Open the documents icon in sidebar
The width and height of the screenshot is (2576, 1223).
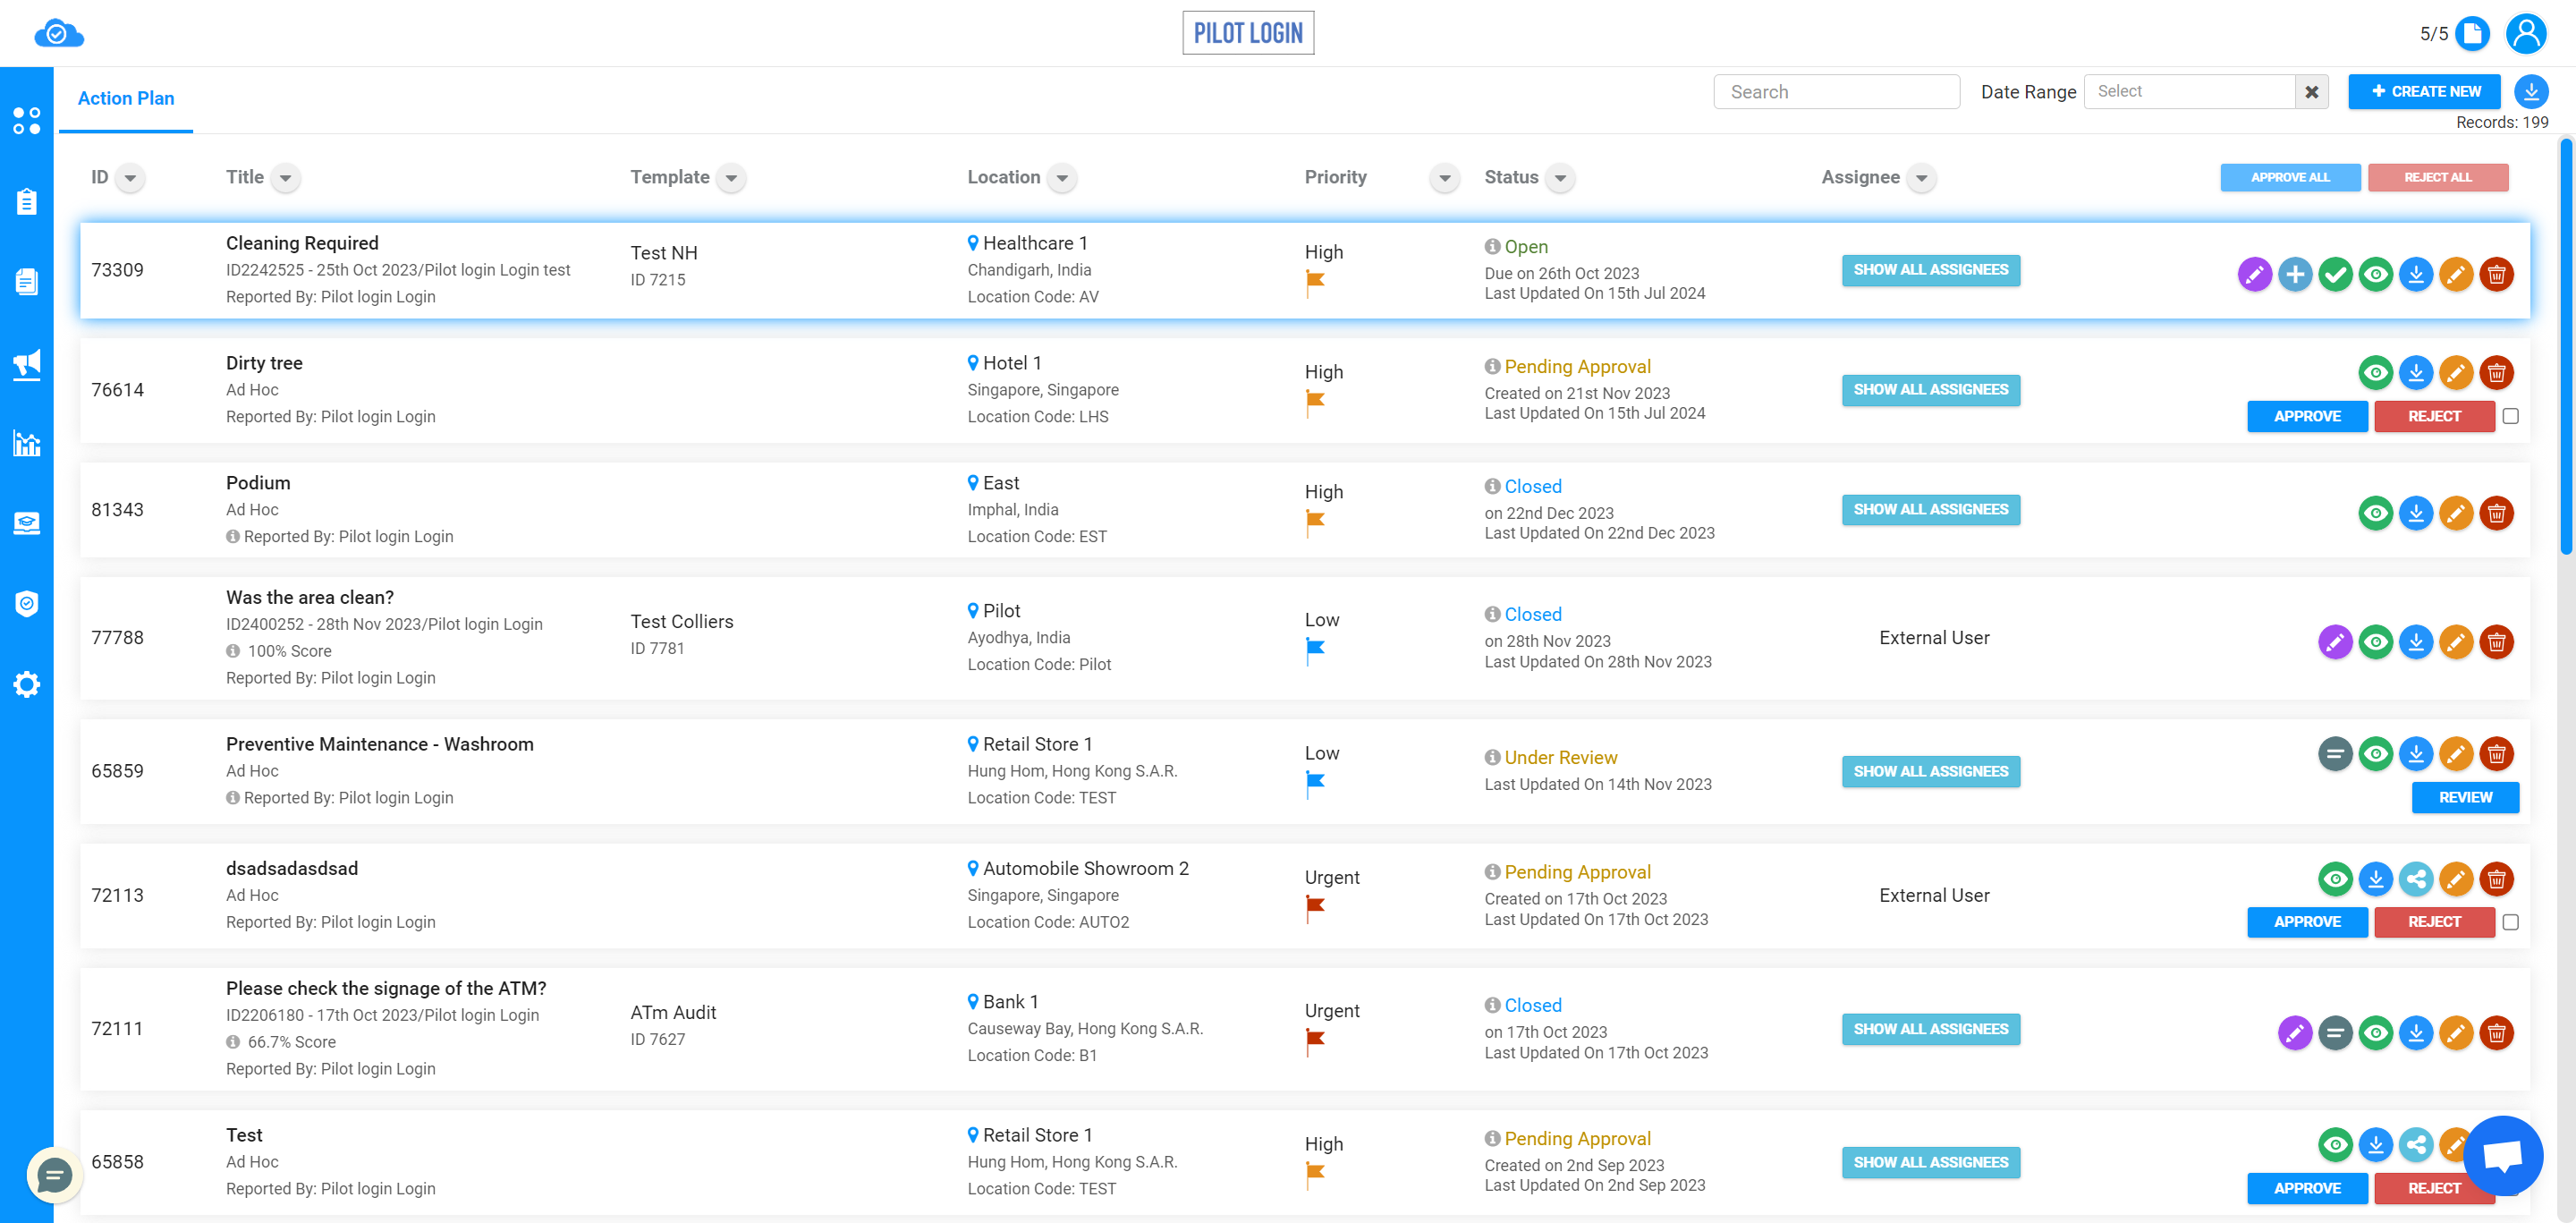point(27,282)
